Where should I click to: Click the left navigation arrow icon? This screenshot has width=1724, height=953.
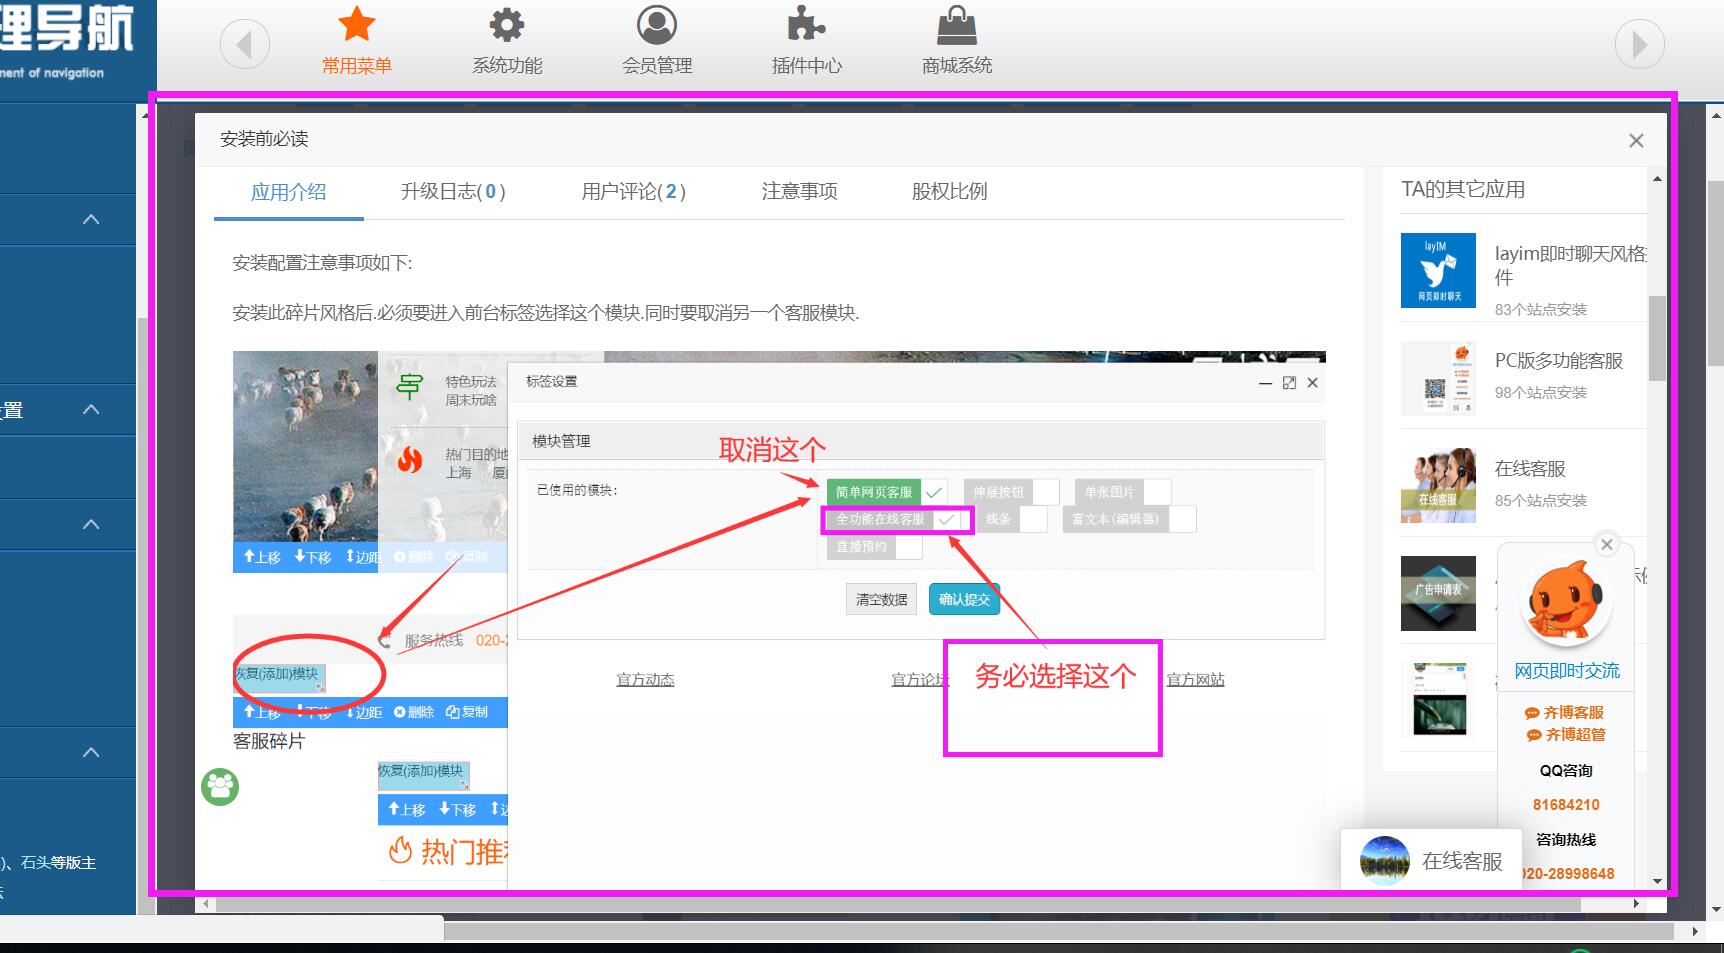click(x=245, y=44)
